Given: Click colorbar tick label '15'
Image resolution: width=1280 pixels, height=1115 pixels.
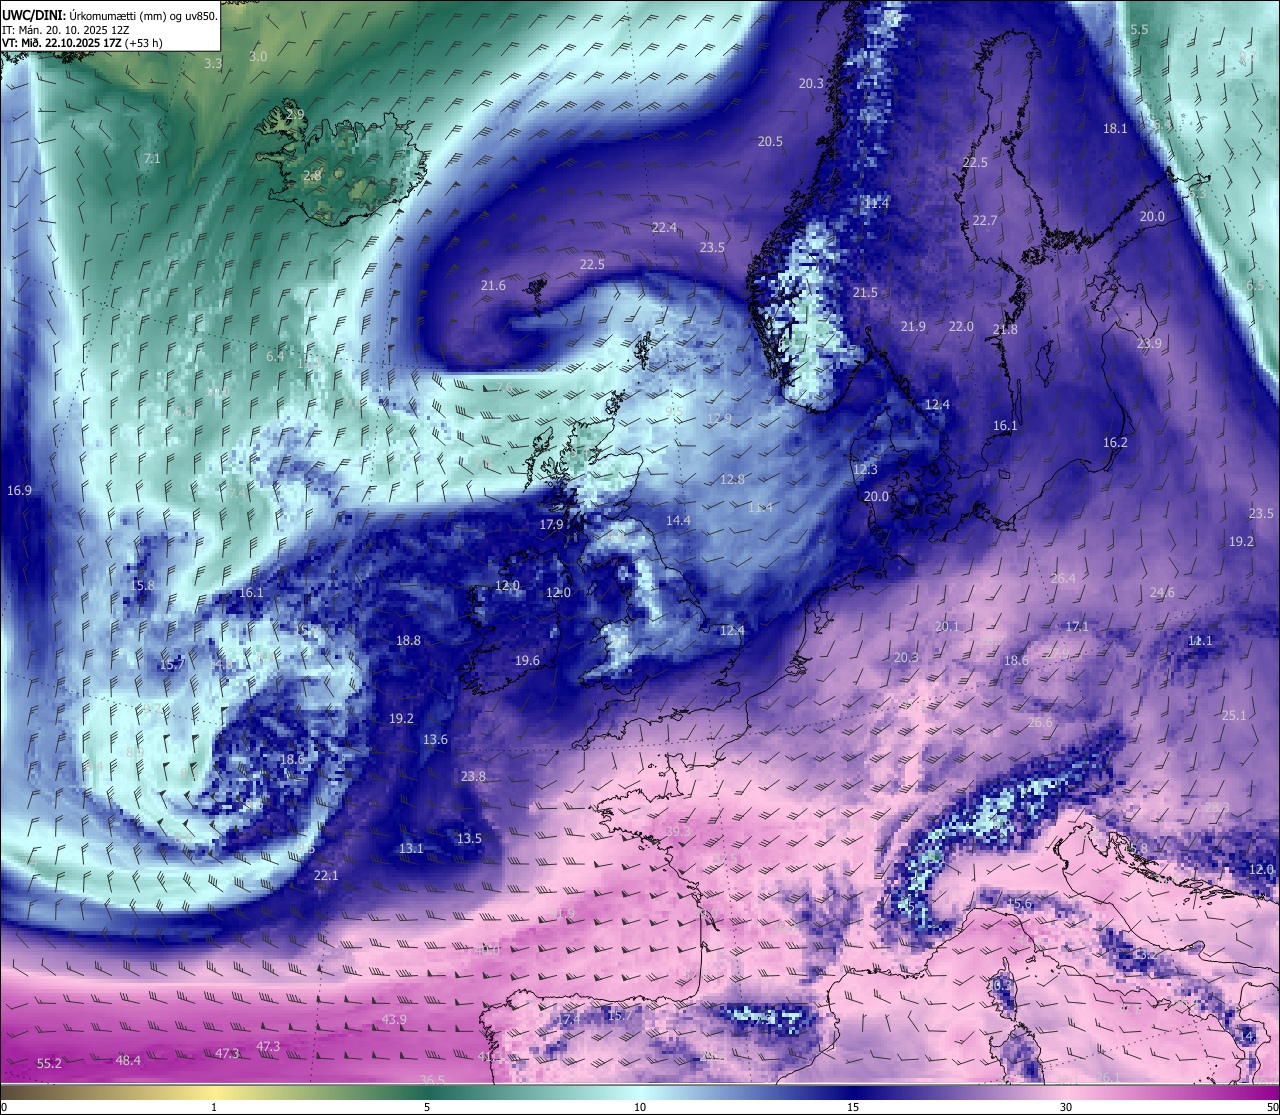Looking at the screenshot, I should 853,1107.
